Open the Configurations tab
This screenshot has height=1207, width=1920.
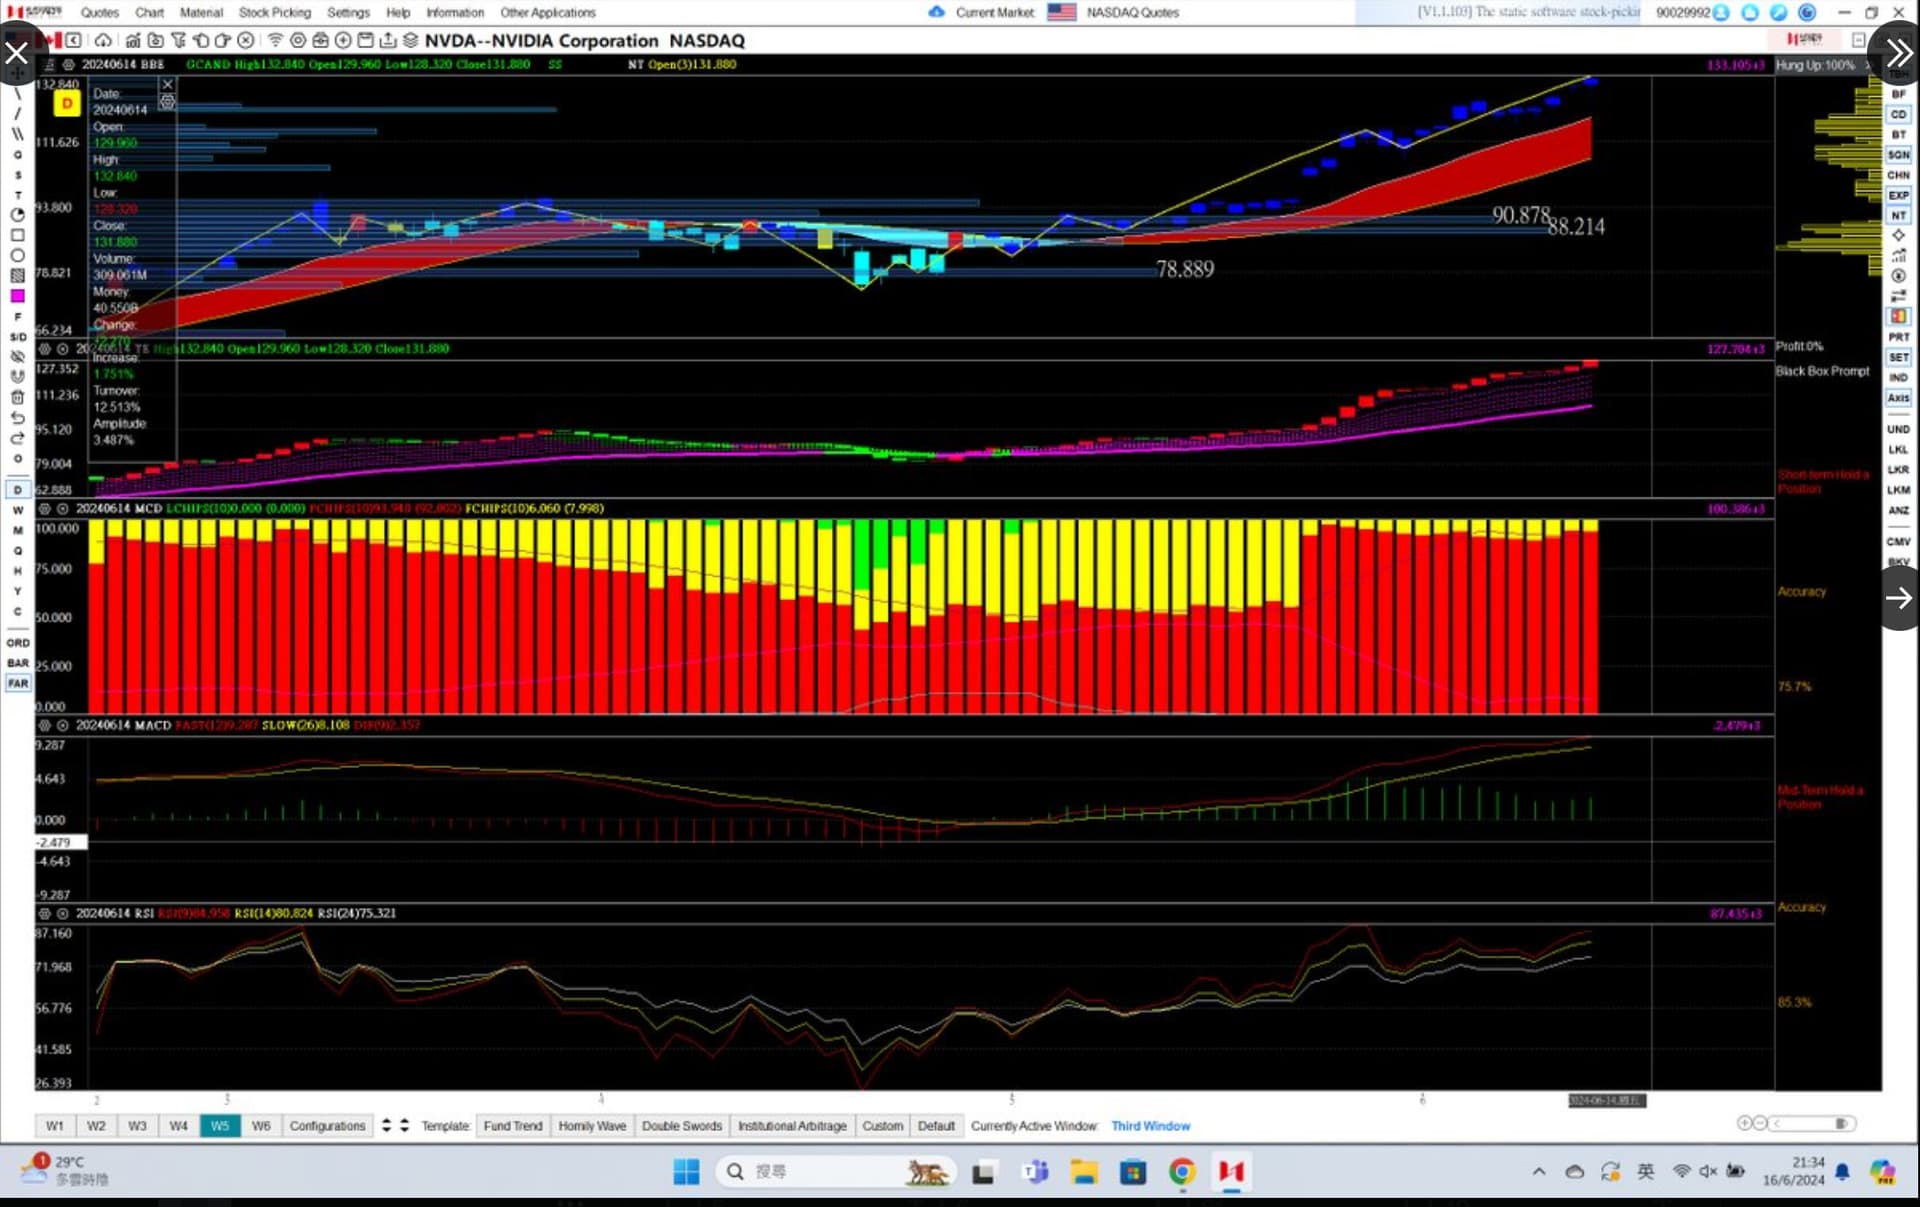[x=327, y=1125]
